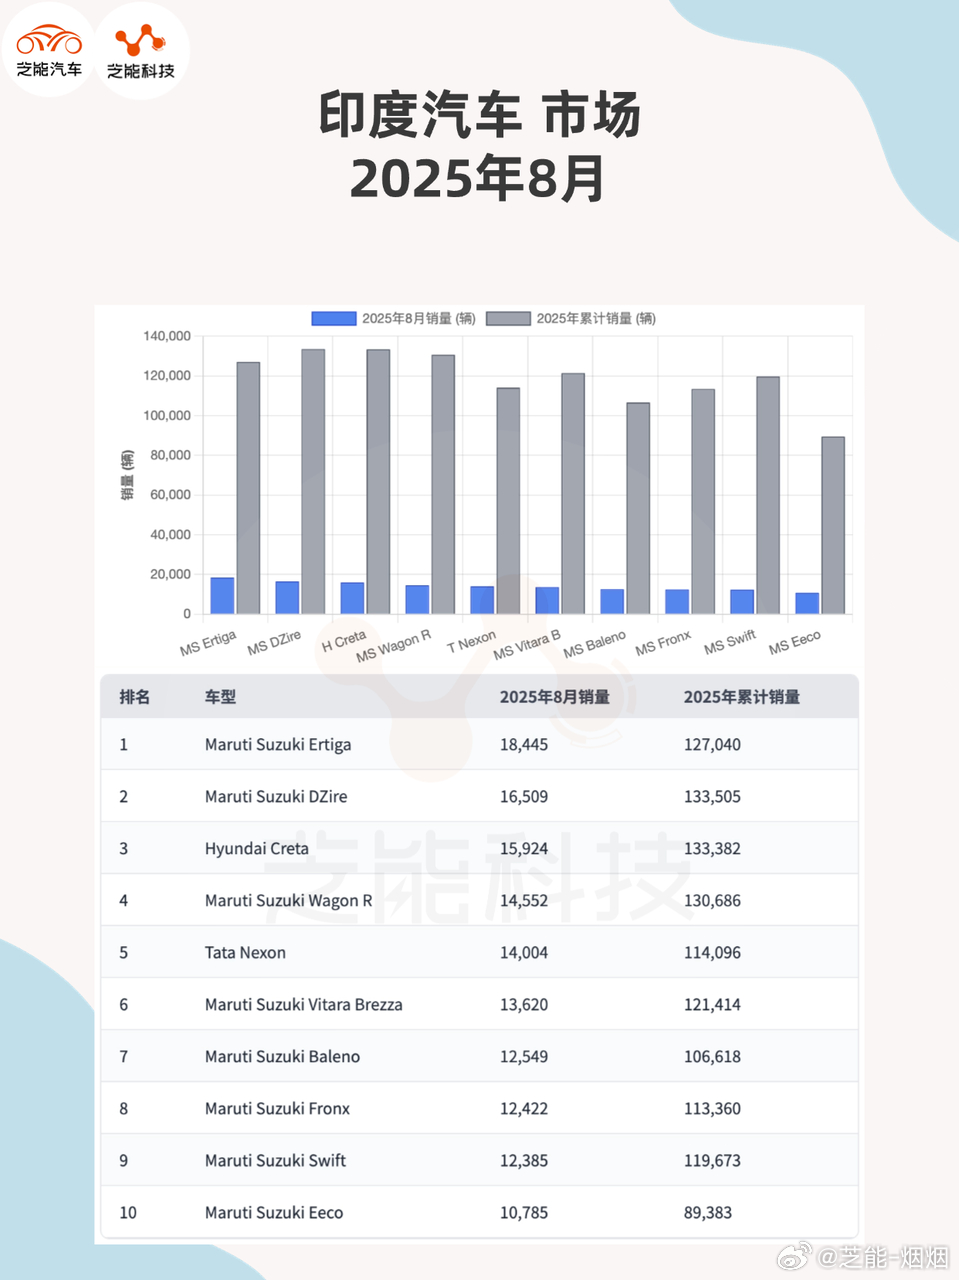
Task: Click August sales value 12,422
Action: (x=524, y=1109)
